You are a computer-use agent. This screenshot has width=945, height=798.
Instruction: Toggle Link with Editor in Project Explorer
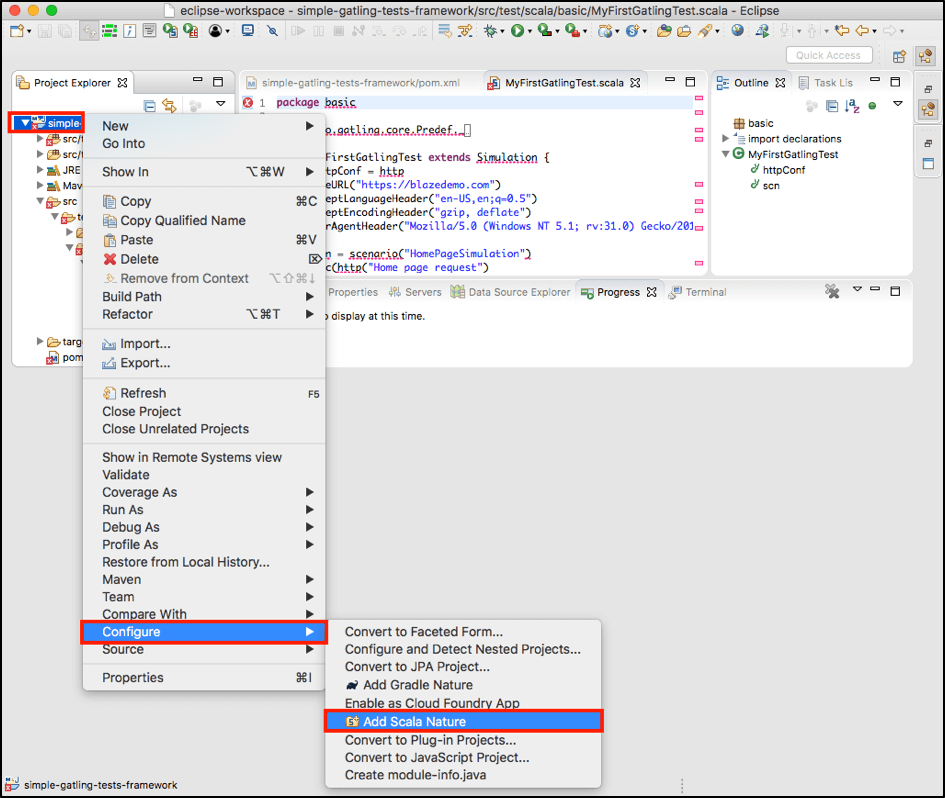169,106
